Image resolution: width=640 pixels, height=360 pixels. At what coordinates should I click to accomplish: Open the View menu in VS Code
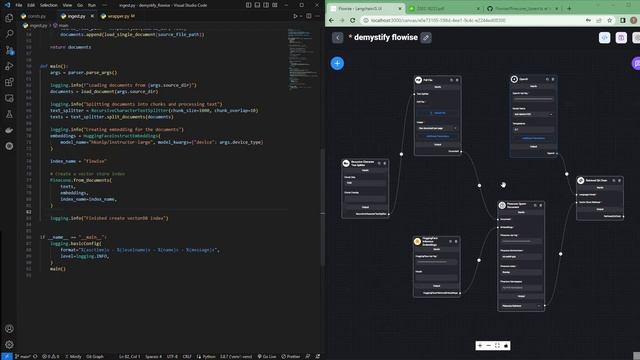click(67, 5)
